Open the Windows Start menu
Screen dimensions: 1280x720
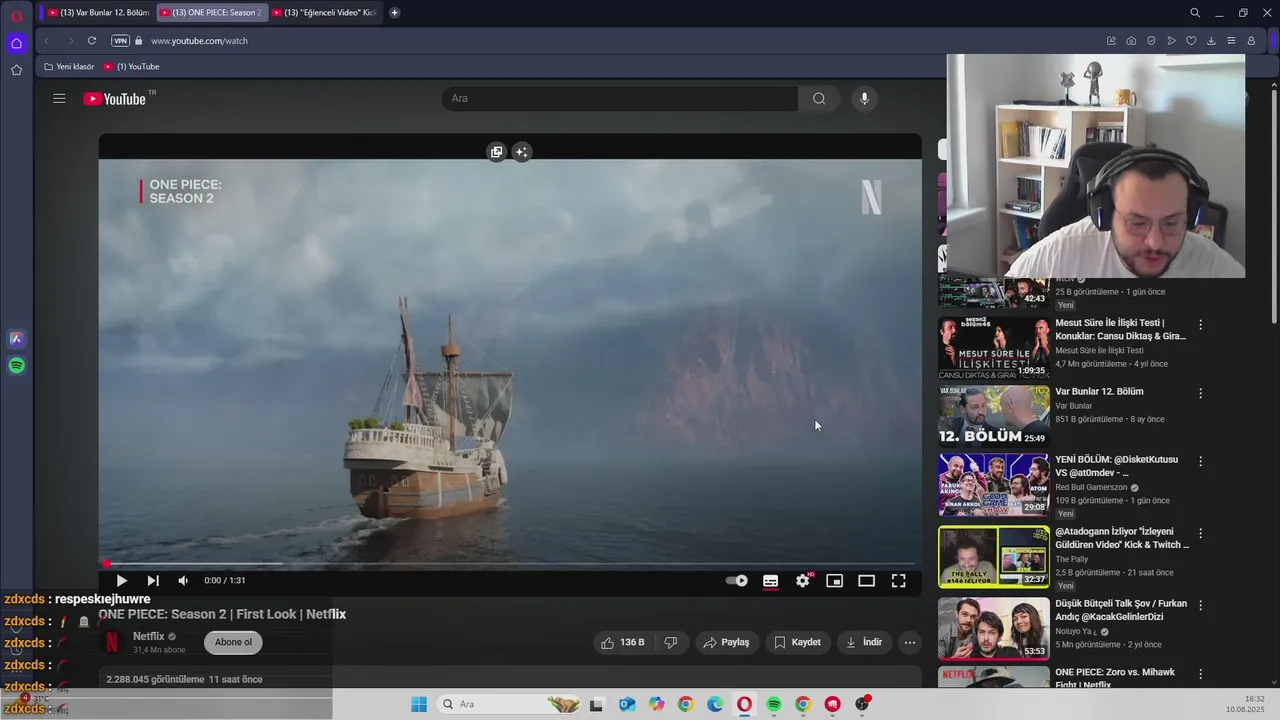pos(419,704)
